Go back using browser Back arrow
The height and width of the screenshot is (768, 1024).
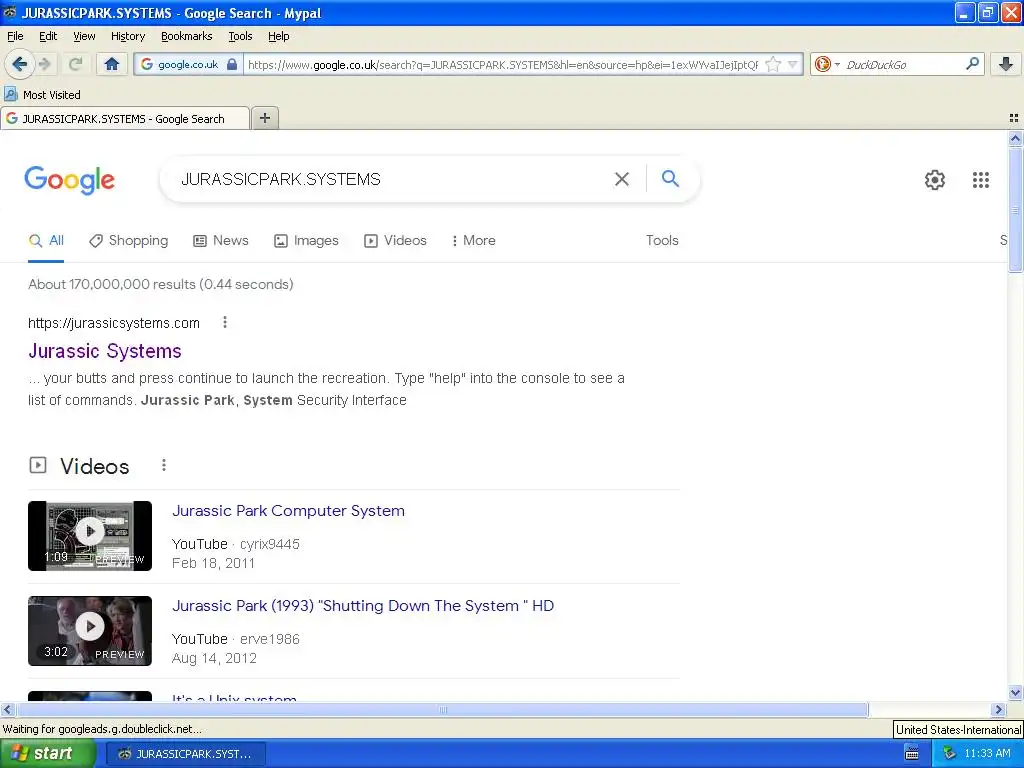coord(19,64)
